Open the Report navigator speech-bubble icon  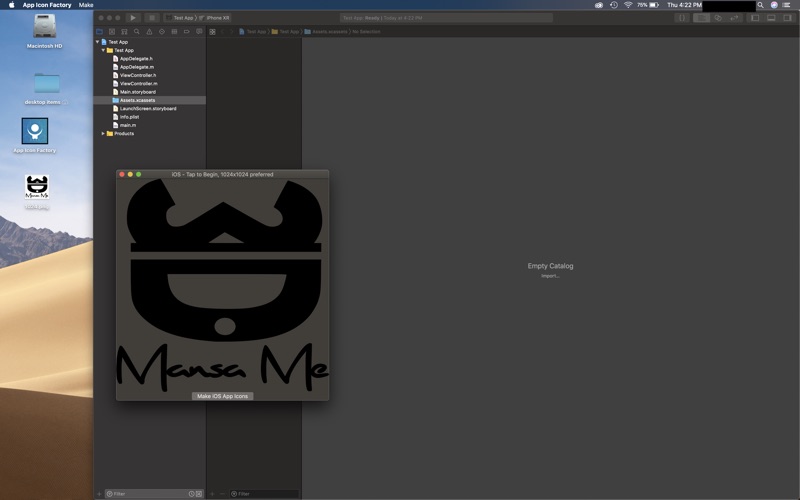(199, 32)
